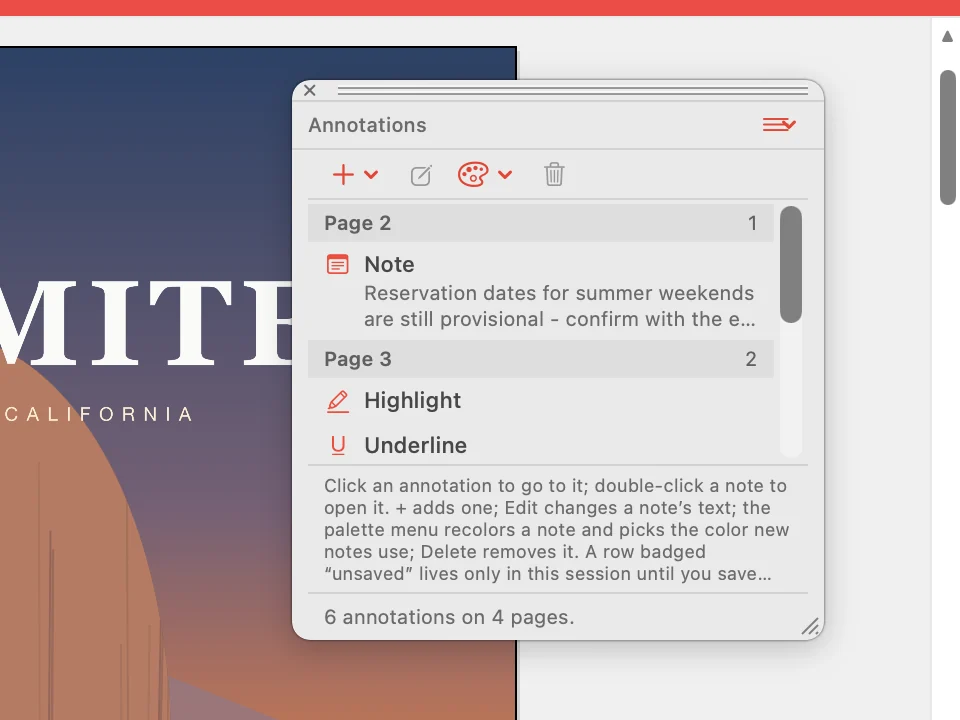Click the panel title drag bar
960x720 pixels.
click(572, 91)
